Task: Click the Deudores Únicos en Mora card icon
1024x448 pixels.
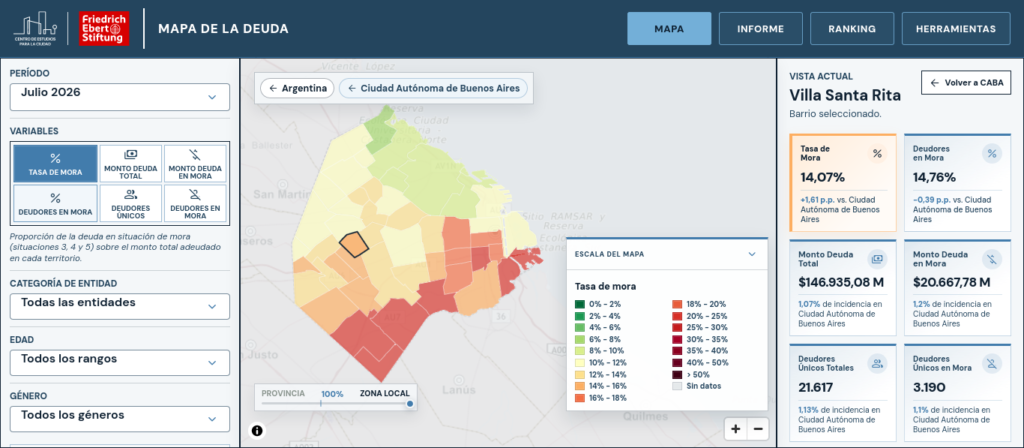Action: click(992, 364)
